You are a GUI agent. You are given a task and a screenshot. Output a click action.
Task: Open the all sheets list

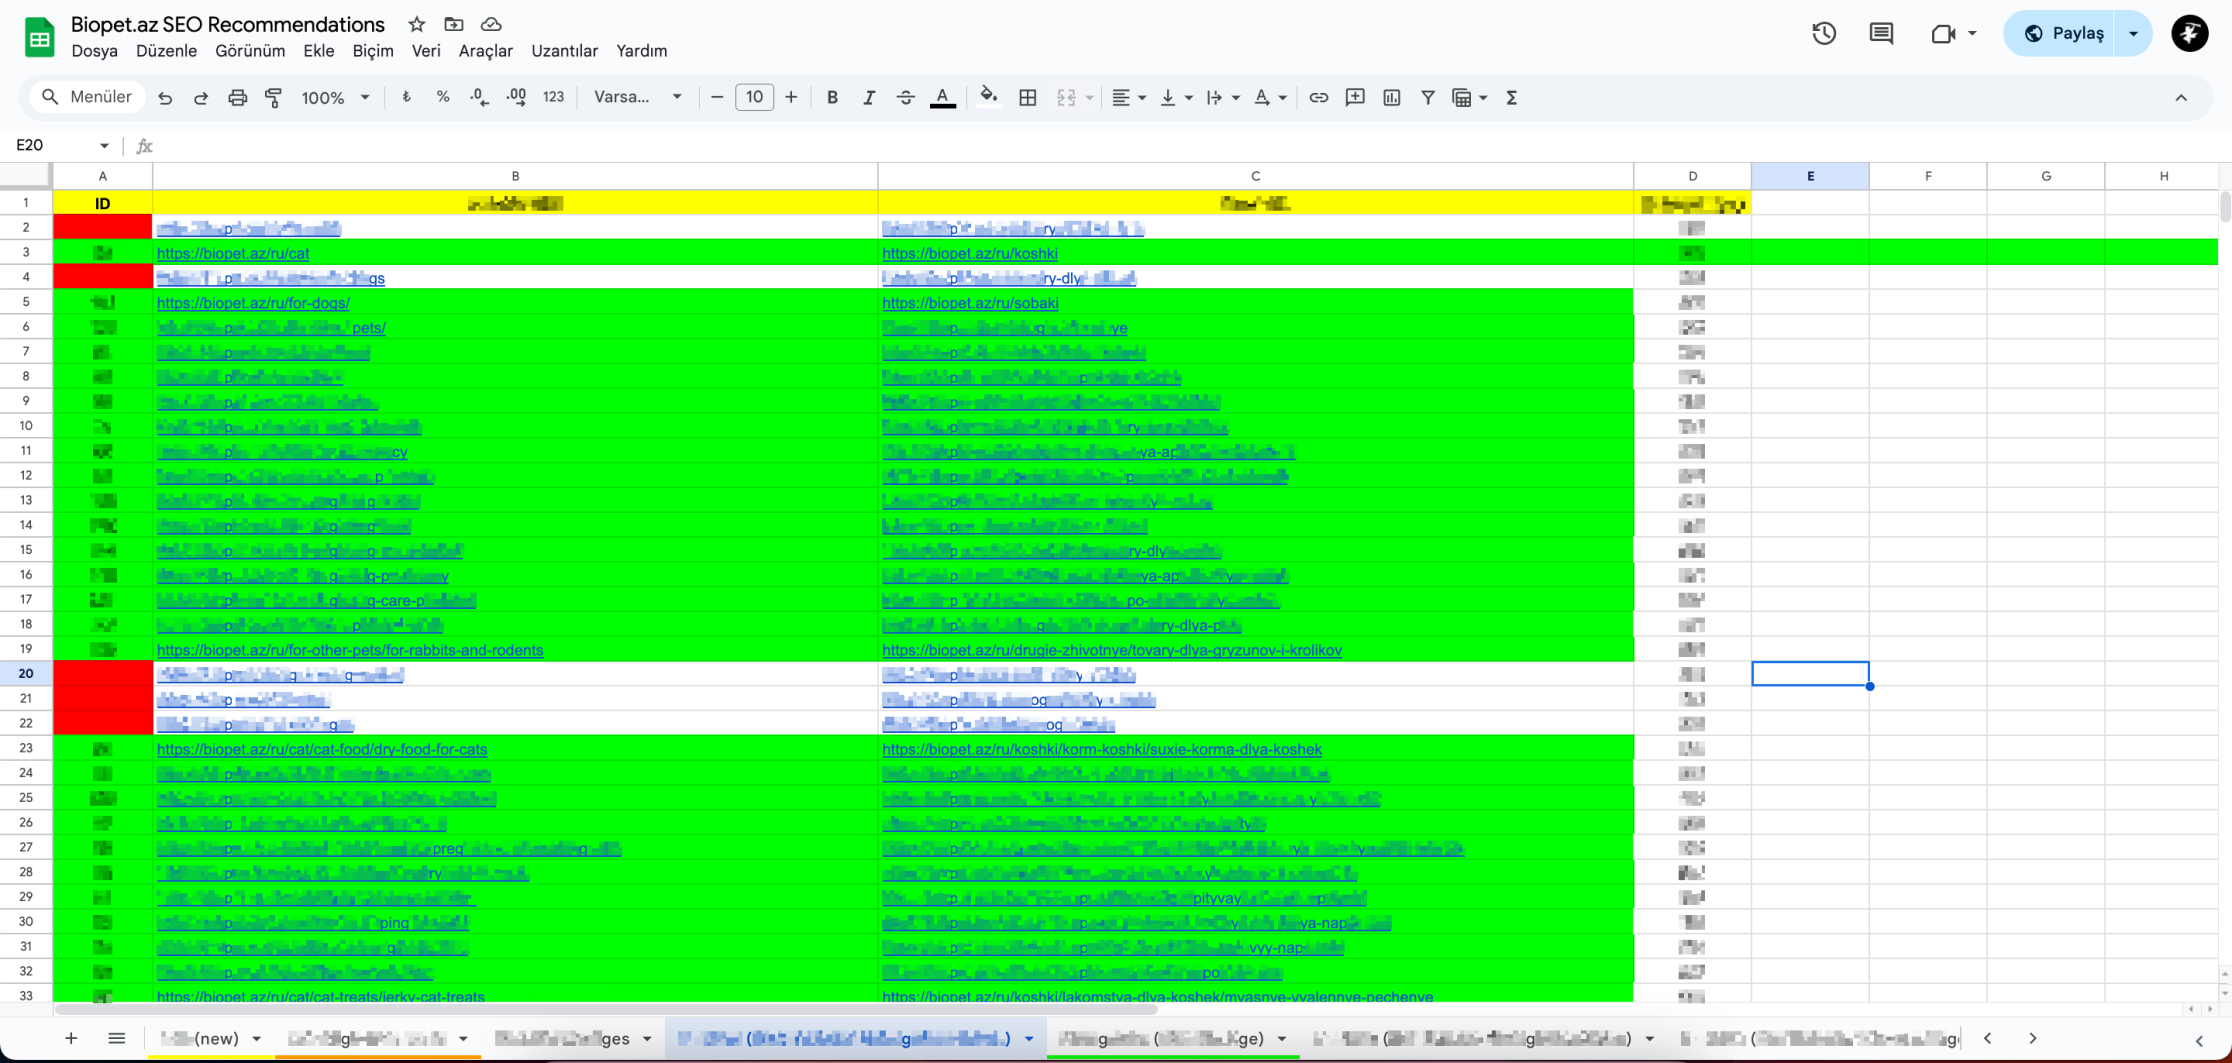tap(116, 1038)
